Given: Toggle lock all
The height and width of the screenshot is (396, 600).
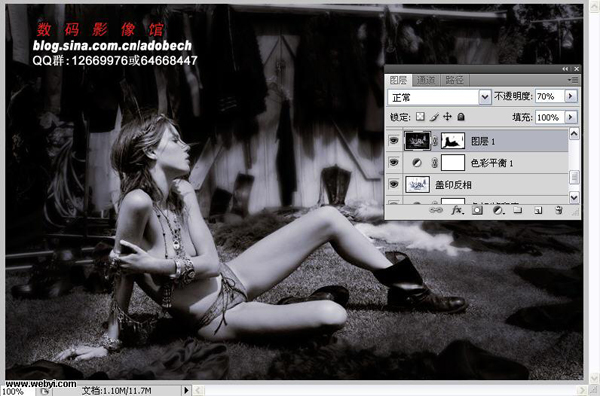Looking at the screenshot, I should point(461,116).
